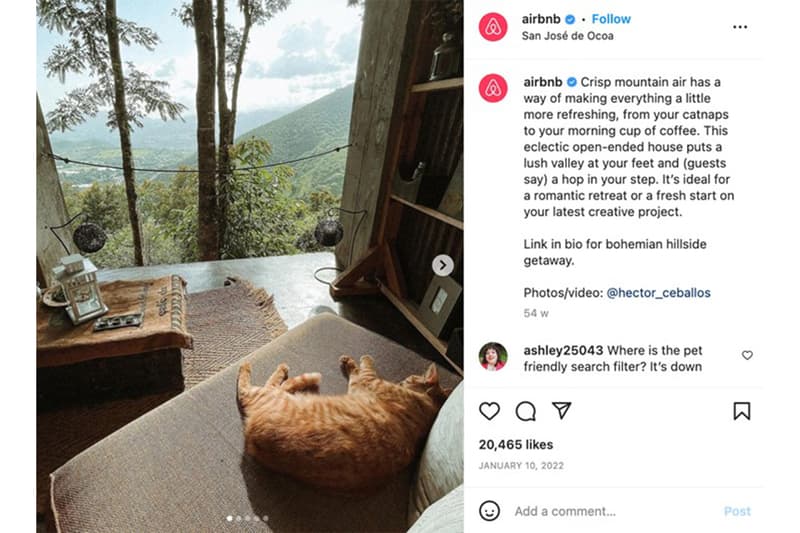Open ashley25043's profile picture

[493, 356]
